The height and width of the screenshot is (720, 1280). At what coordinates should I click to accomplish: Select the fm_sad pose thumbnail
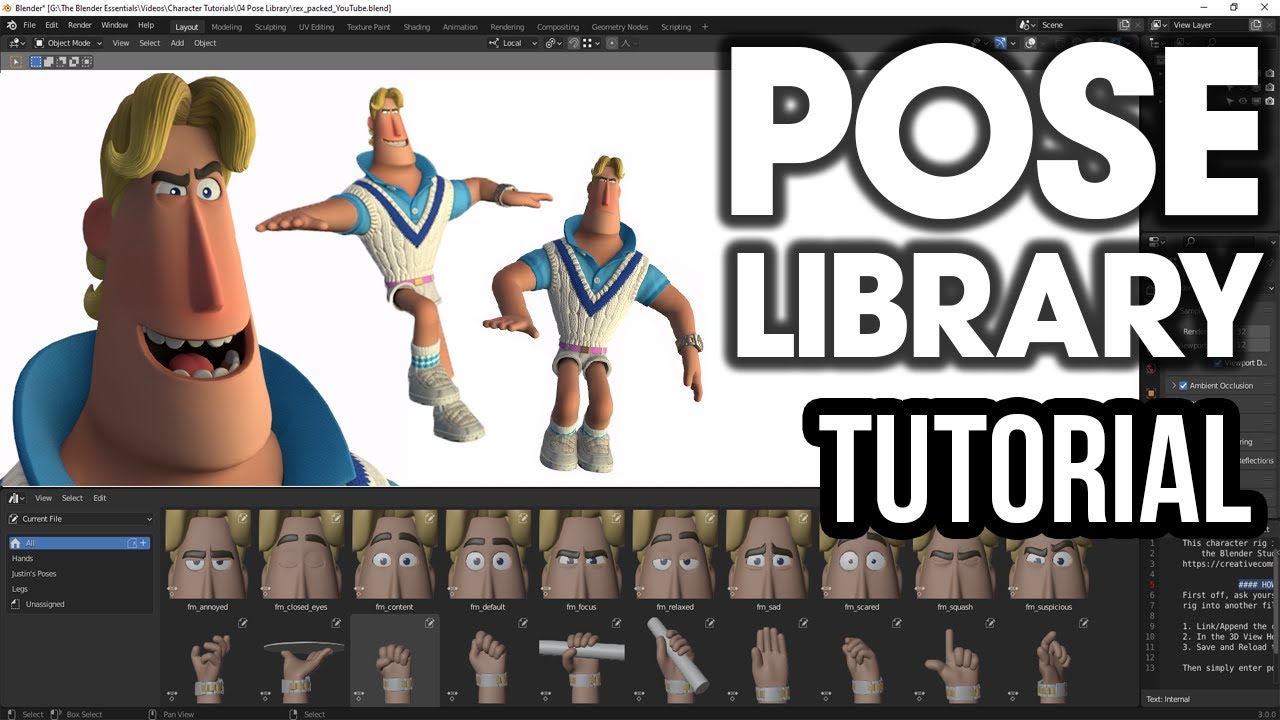click(x=769, y=555)
